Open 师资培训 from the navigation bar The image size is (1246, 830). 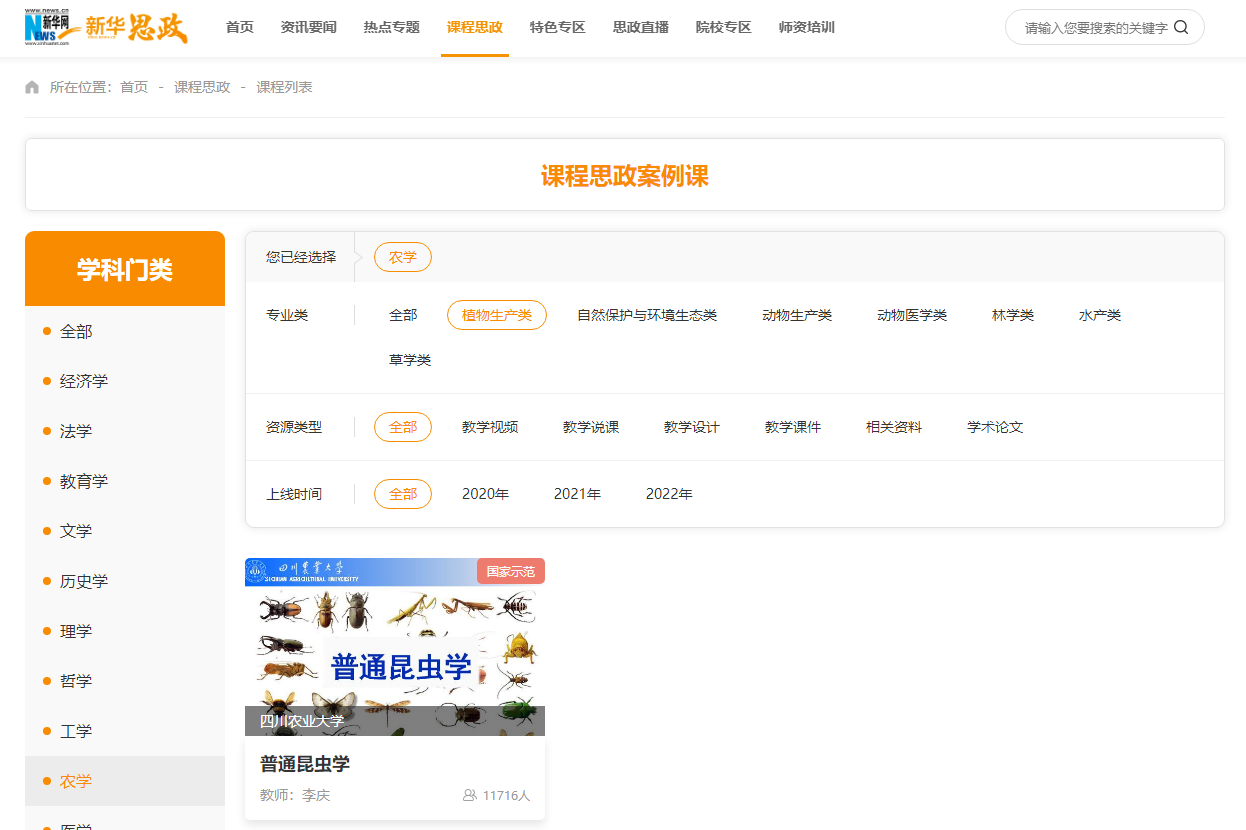(x=806, y=27)
